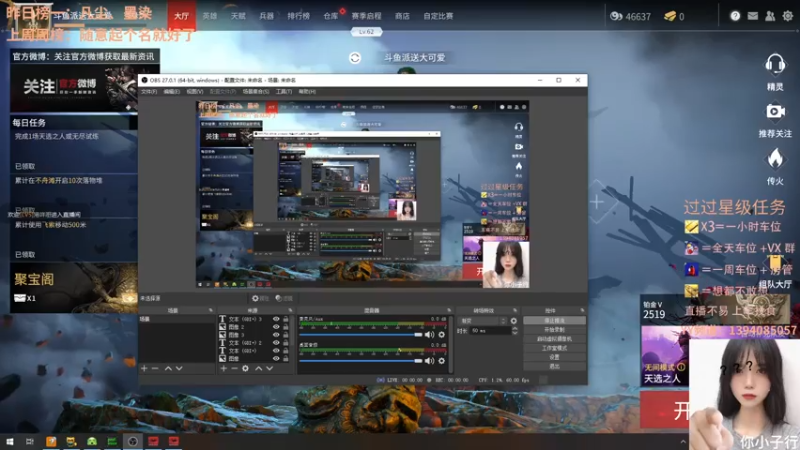Expand system tray hidden icons chevron
The height and width of the screenshot is (450, 800).
coord(683,442)
